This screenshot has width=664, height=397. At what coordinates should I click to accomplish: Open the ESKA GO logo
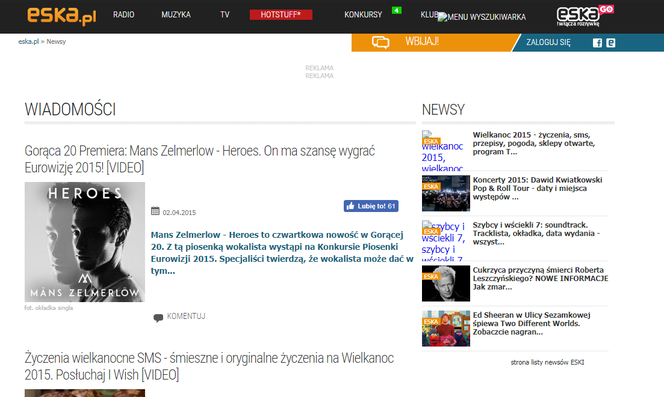point(585,16)
